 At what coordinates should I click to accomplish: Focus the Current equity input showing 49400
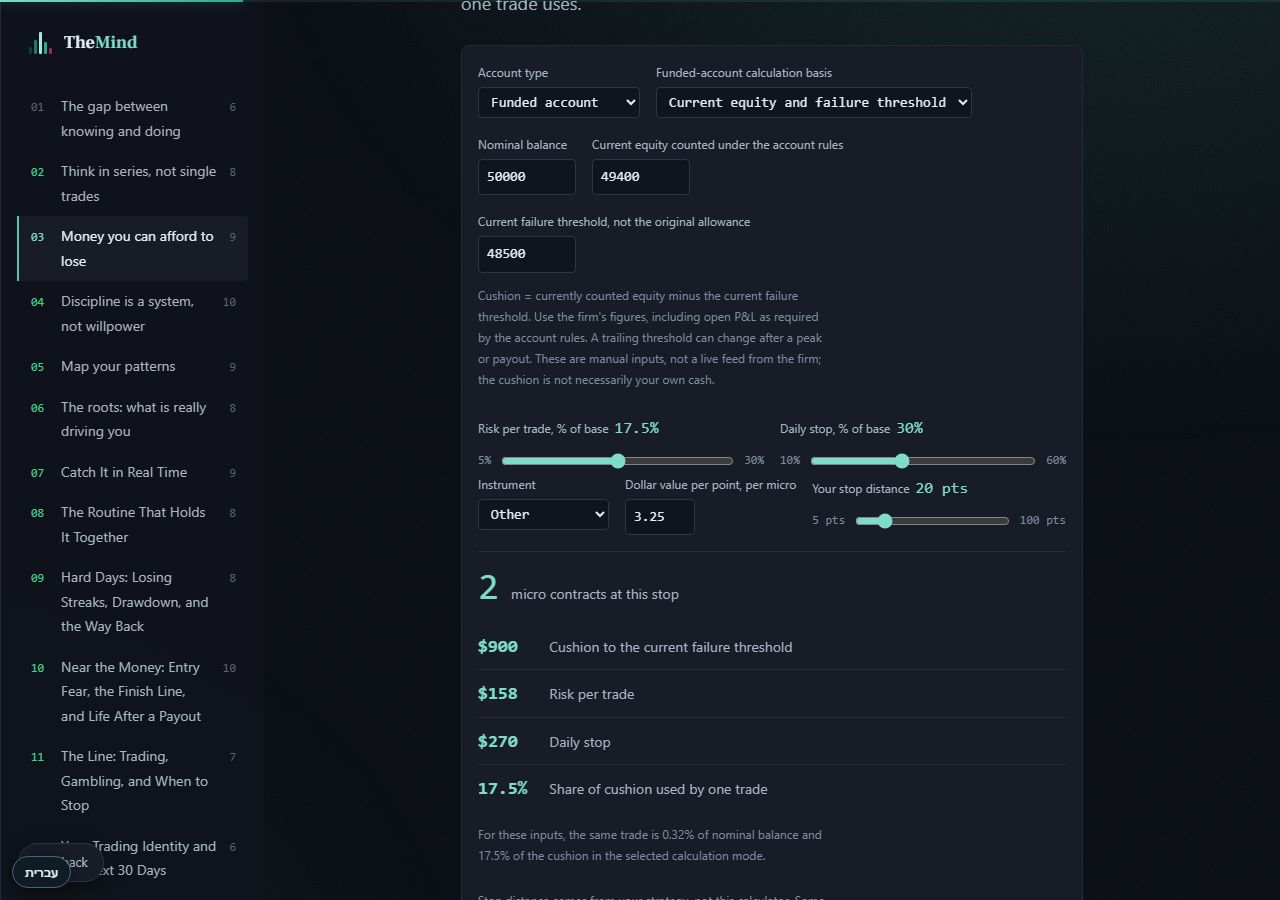click(x=641, y=177)
